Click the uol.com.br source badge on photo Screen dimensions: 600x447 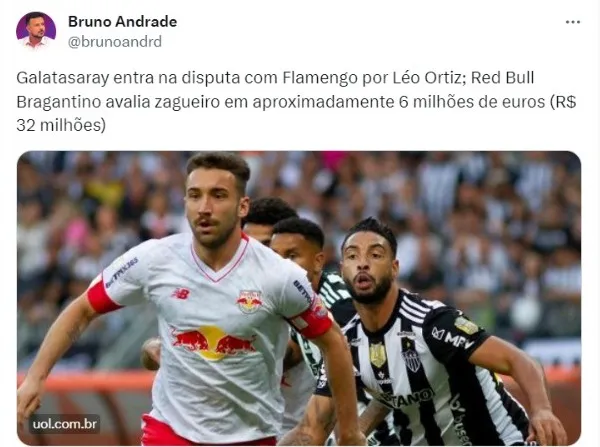[x=65, y=424]
